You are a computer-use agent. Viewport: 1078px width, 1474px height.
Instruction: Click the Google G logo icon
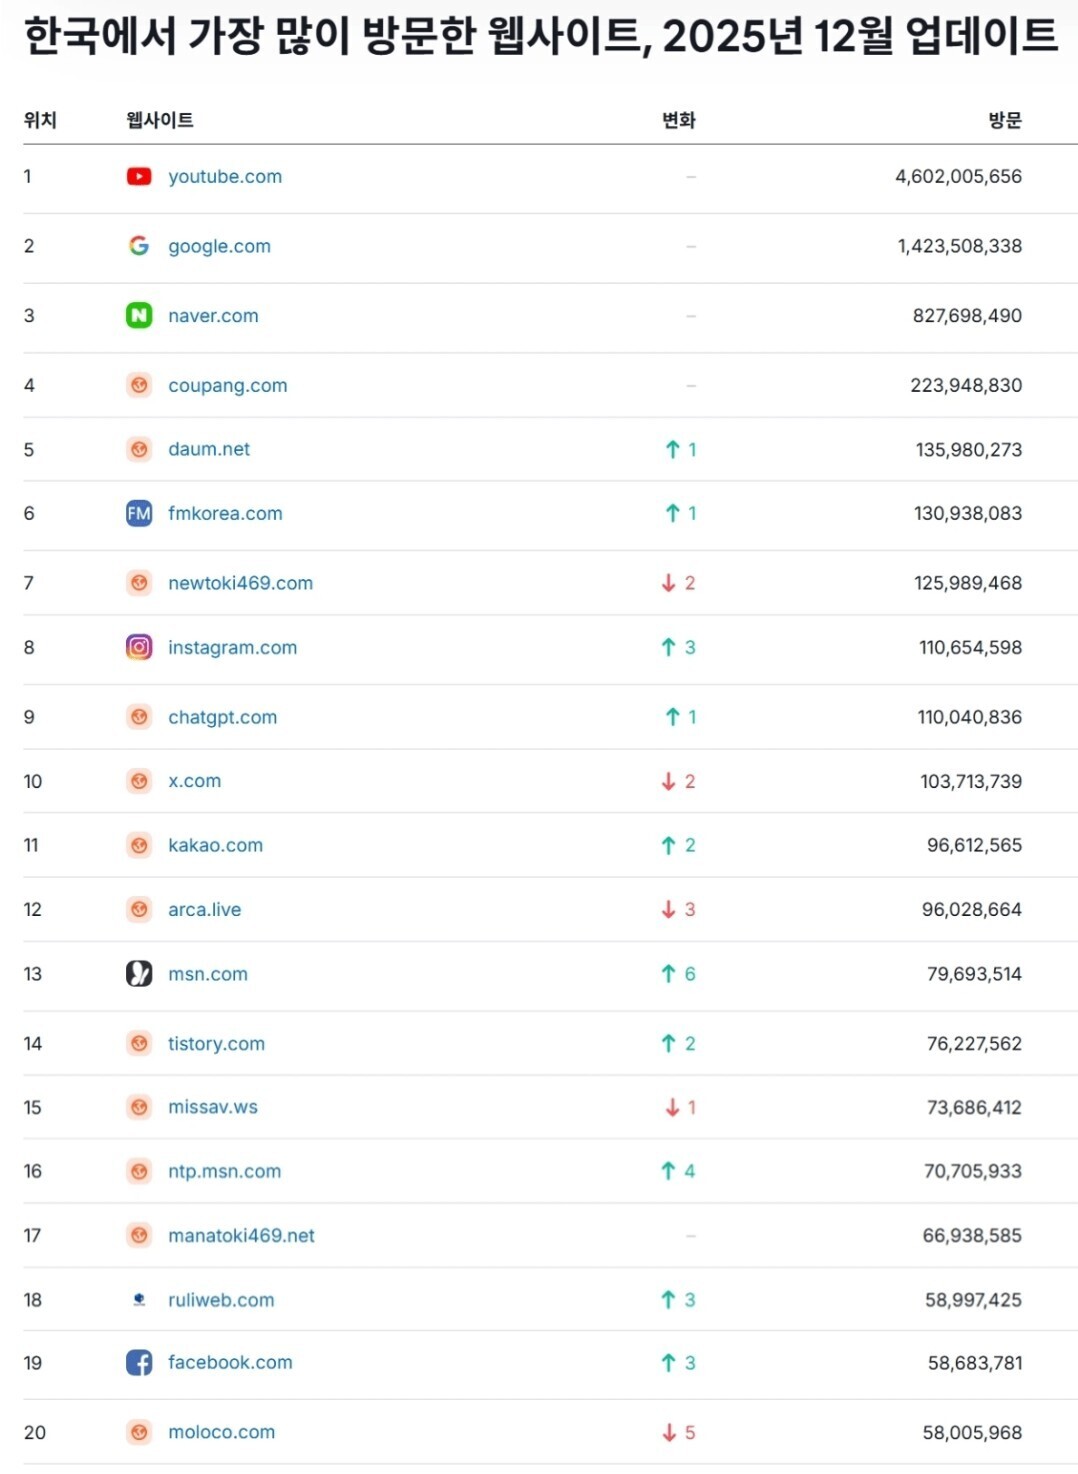tap(139, 246)
